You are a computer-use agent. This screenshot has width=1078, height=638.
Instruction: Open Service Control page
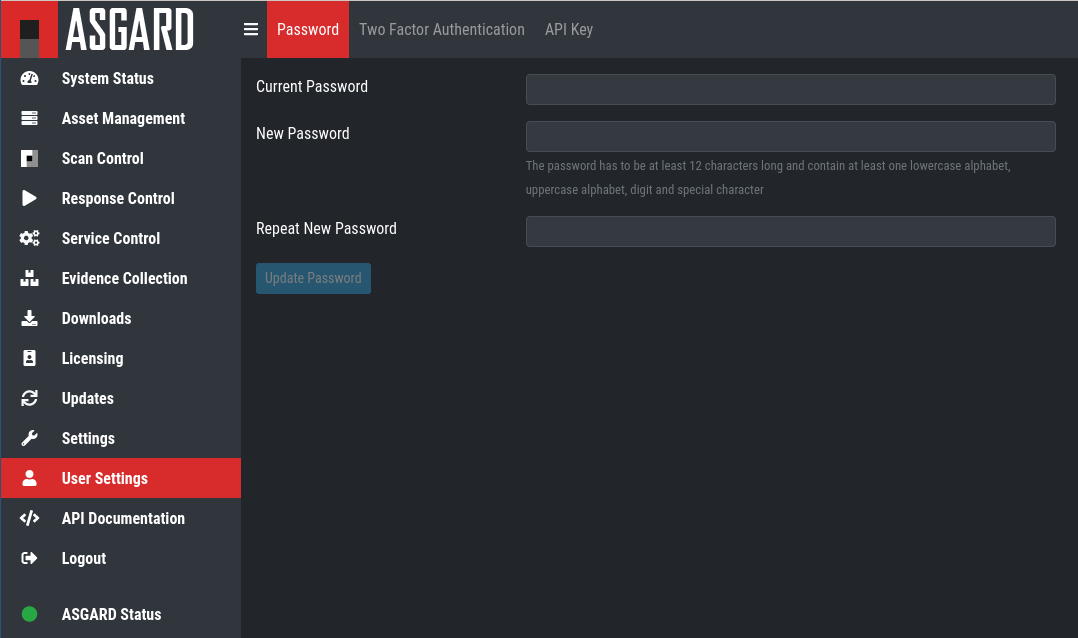point(111,238)
